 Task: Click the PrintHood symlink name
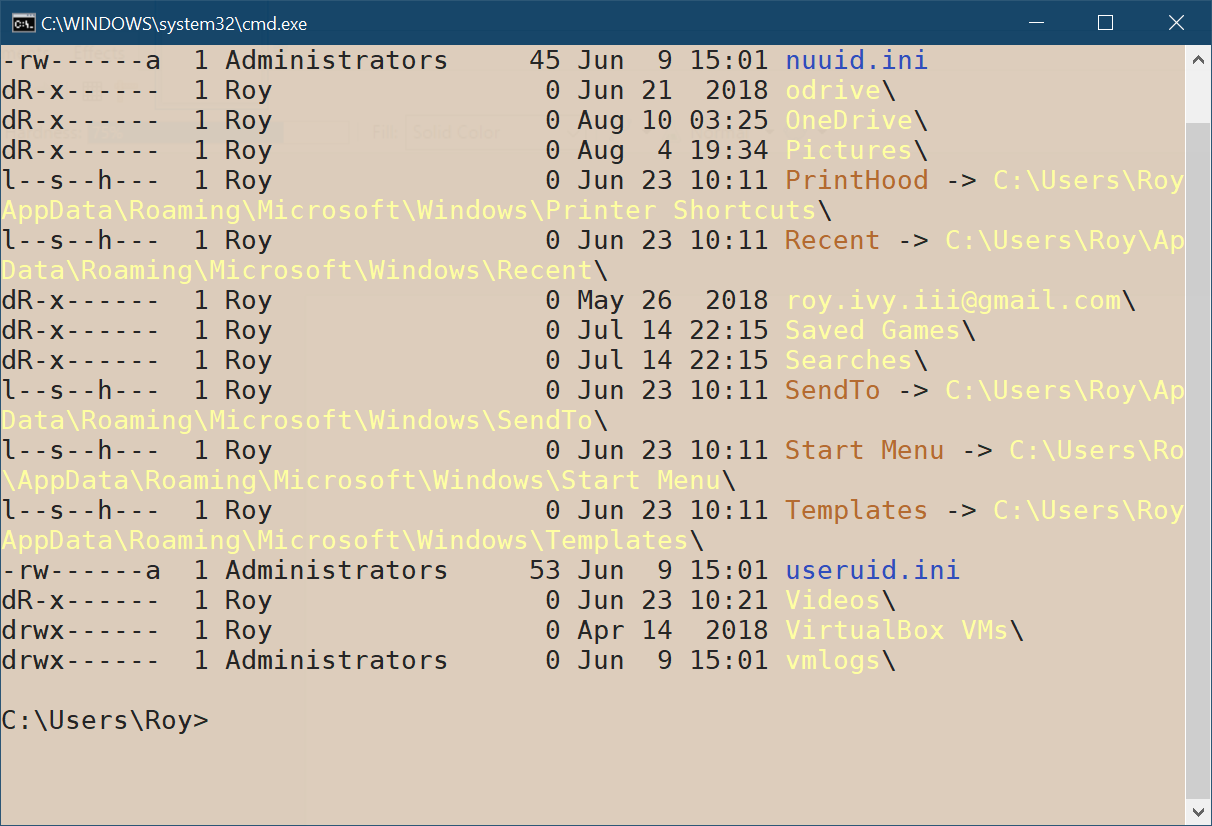(x=856, y=180)
